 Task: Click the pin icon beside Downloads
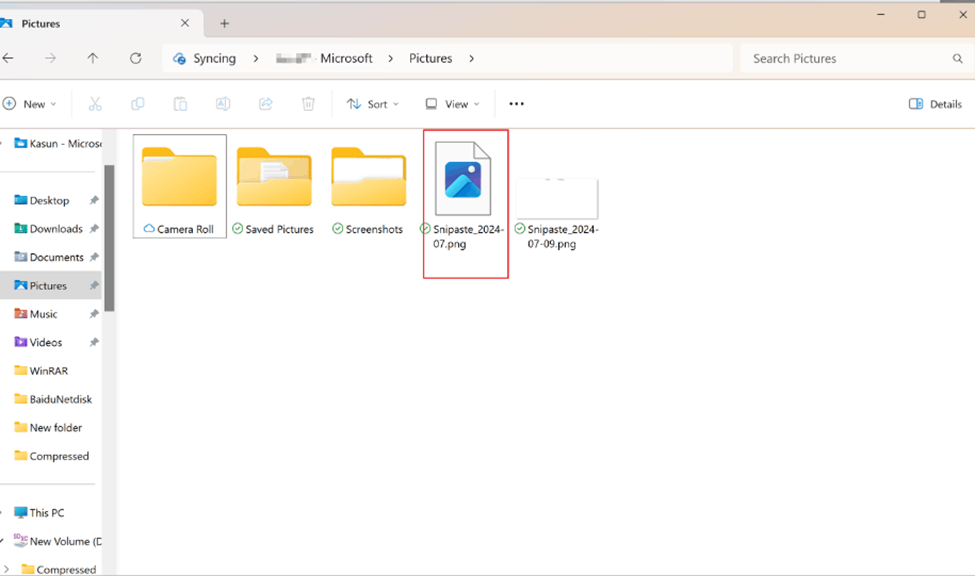94,229
